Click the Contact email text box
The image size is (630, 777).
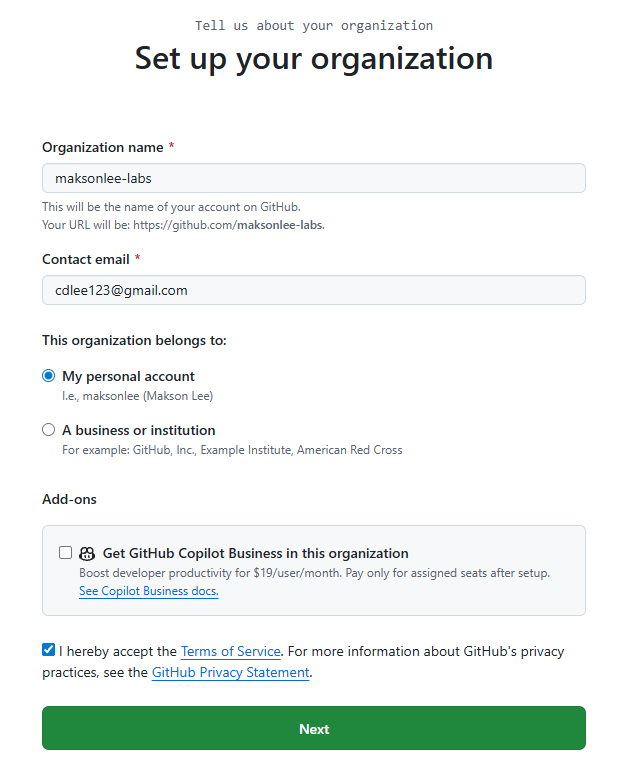313,290
